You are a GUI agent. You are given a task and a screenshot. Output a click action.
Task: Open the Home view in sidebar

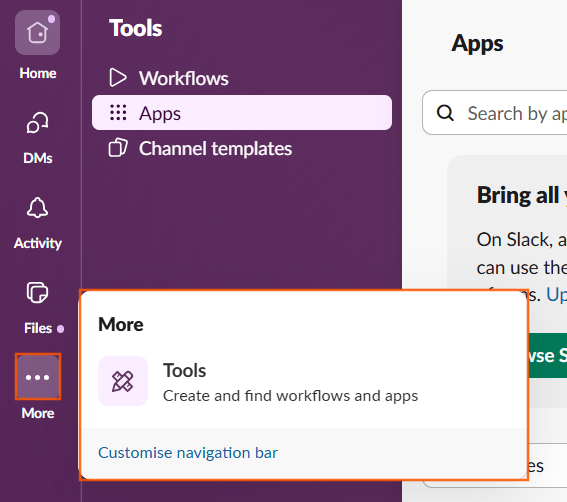click(37, 33)
